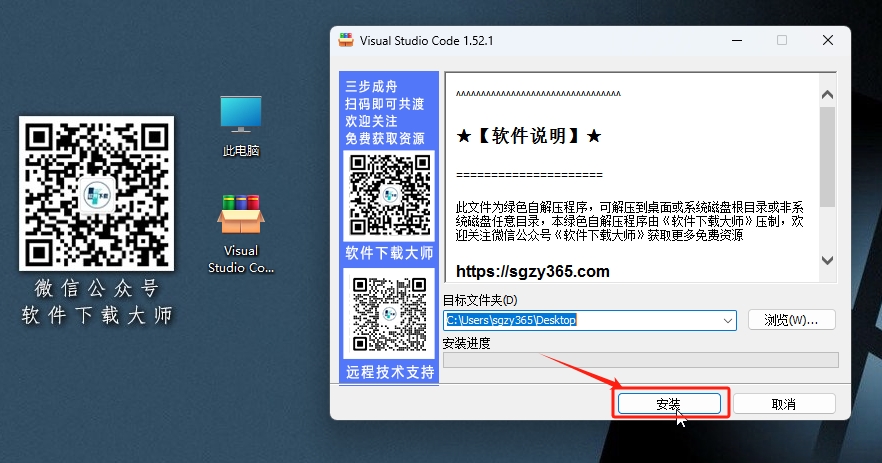Click the Visual Studio Code 1.52.1 window title
The width and height of the screenshot is (882, 463).
click(426, 41)
